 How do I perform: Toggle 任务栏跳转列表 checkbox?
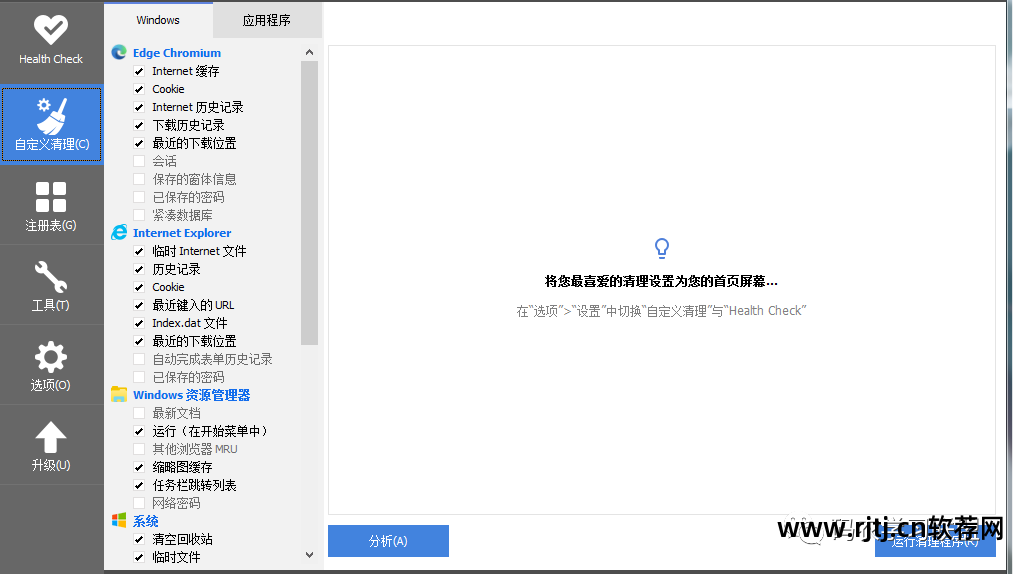[139, 485]
